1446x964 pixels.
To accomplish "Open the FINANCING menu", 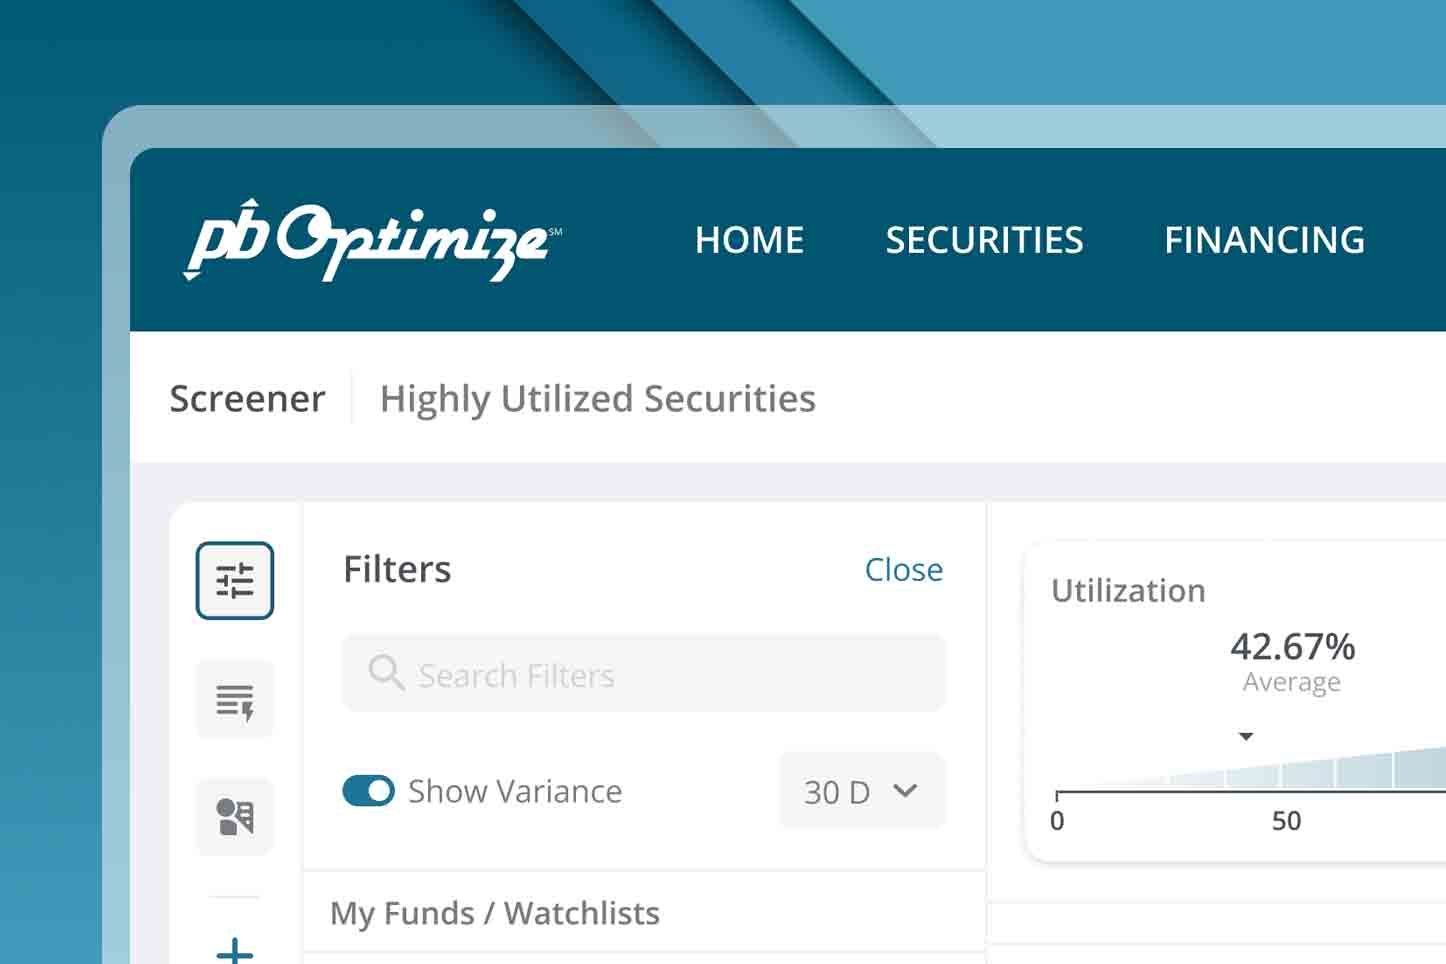I will click(1264, 240).
